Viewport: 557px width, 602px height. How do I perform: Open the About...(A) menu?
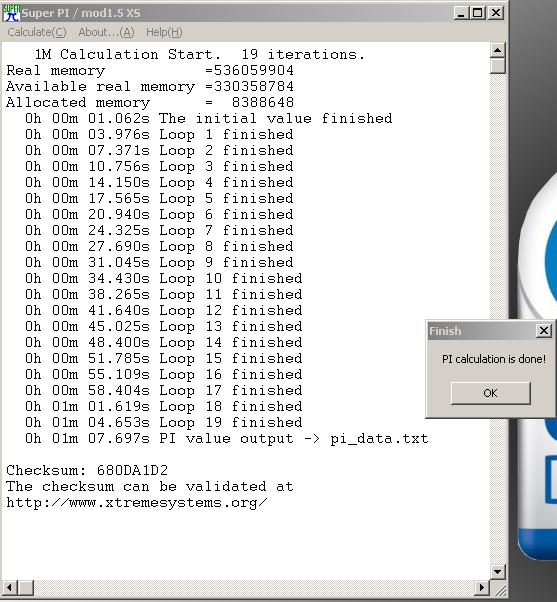pos(106,32)
